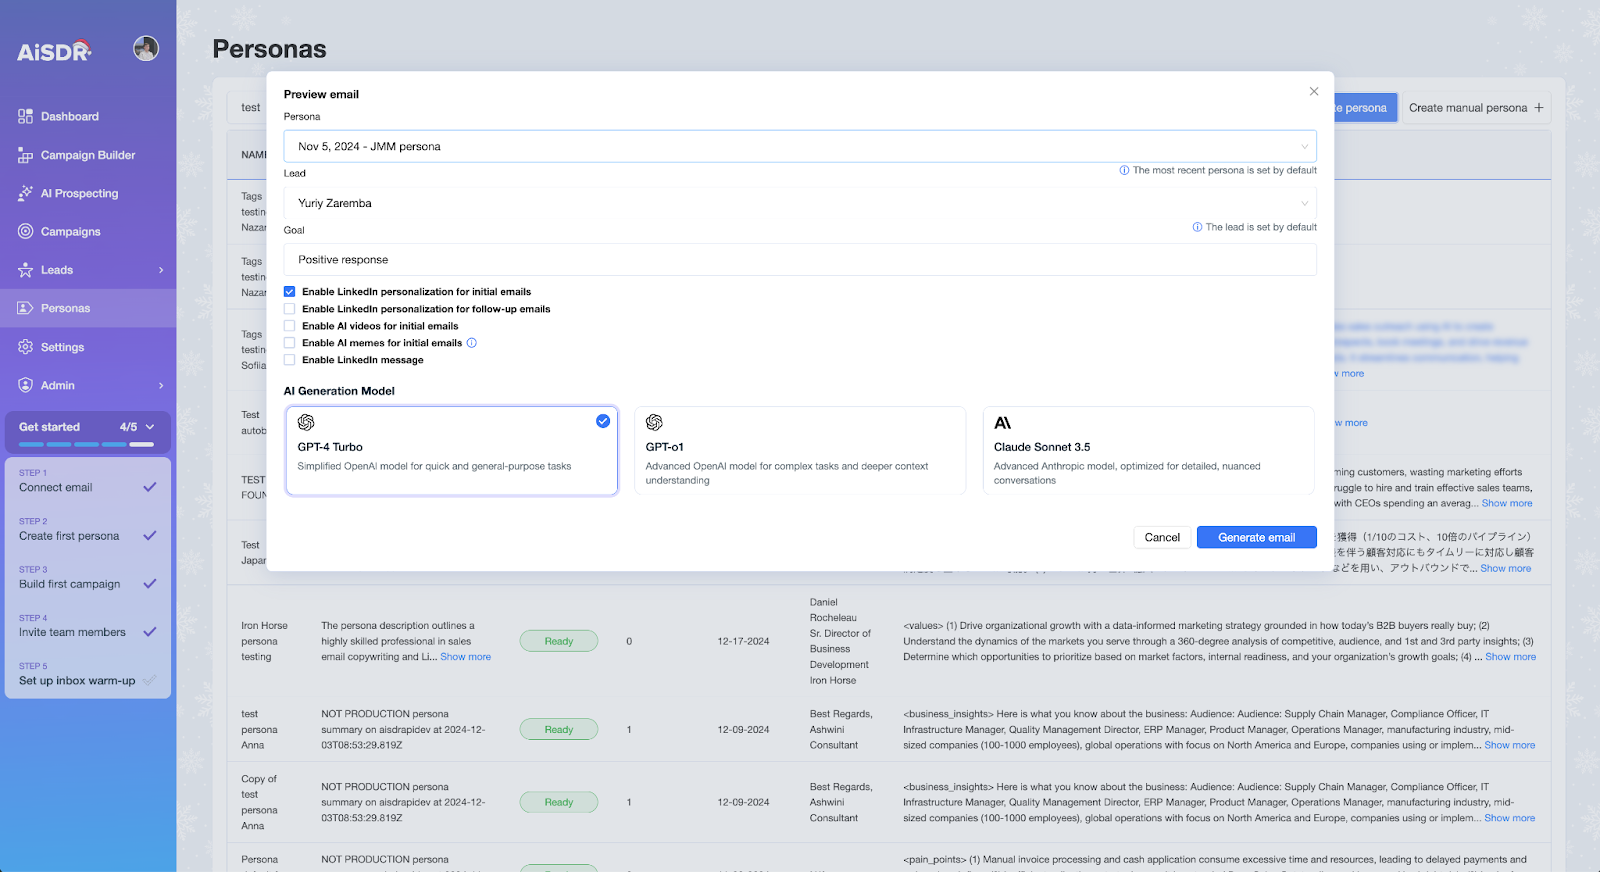
Task: Click the checkmark for Connect email step
Action: coord(150,487)
